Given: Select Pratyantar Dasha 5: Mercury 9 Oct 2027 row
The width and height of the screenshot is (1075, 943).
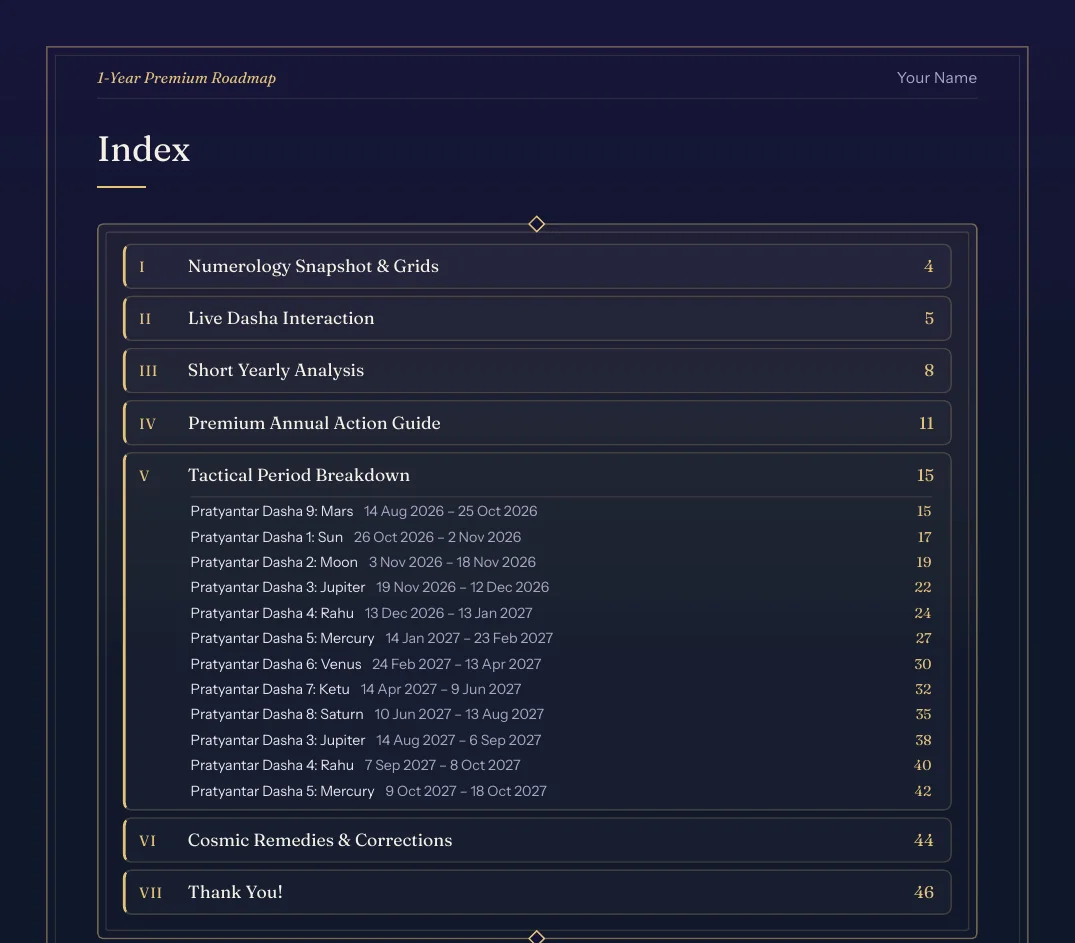Looking at the screenshot, I should (561, 791).
